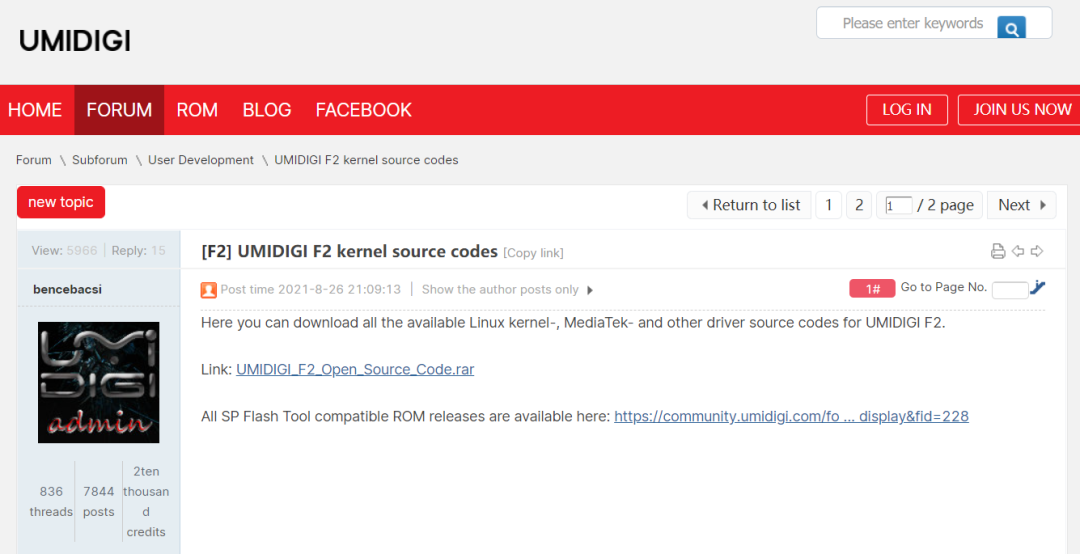
Task: Open the User Development breadcrumb link
Action: point(201,160)
